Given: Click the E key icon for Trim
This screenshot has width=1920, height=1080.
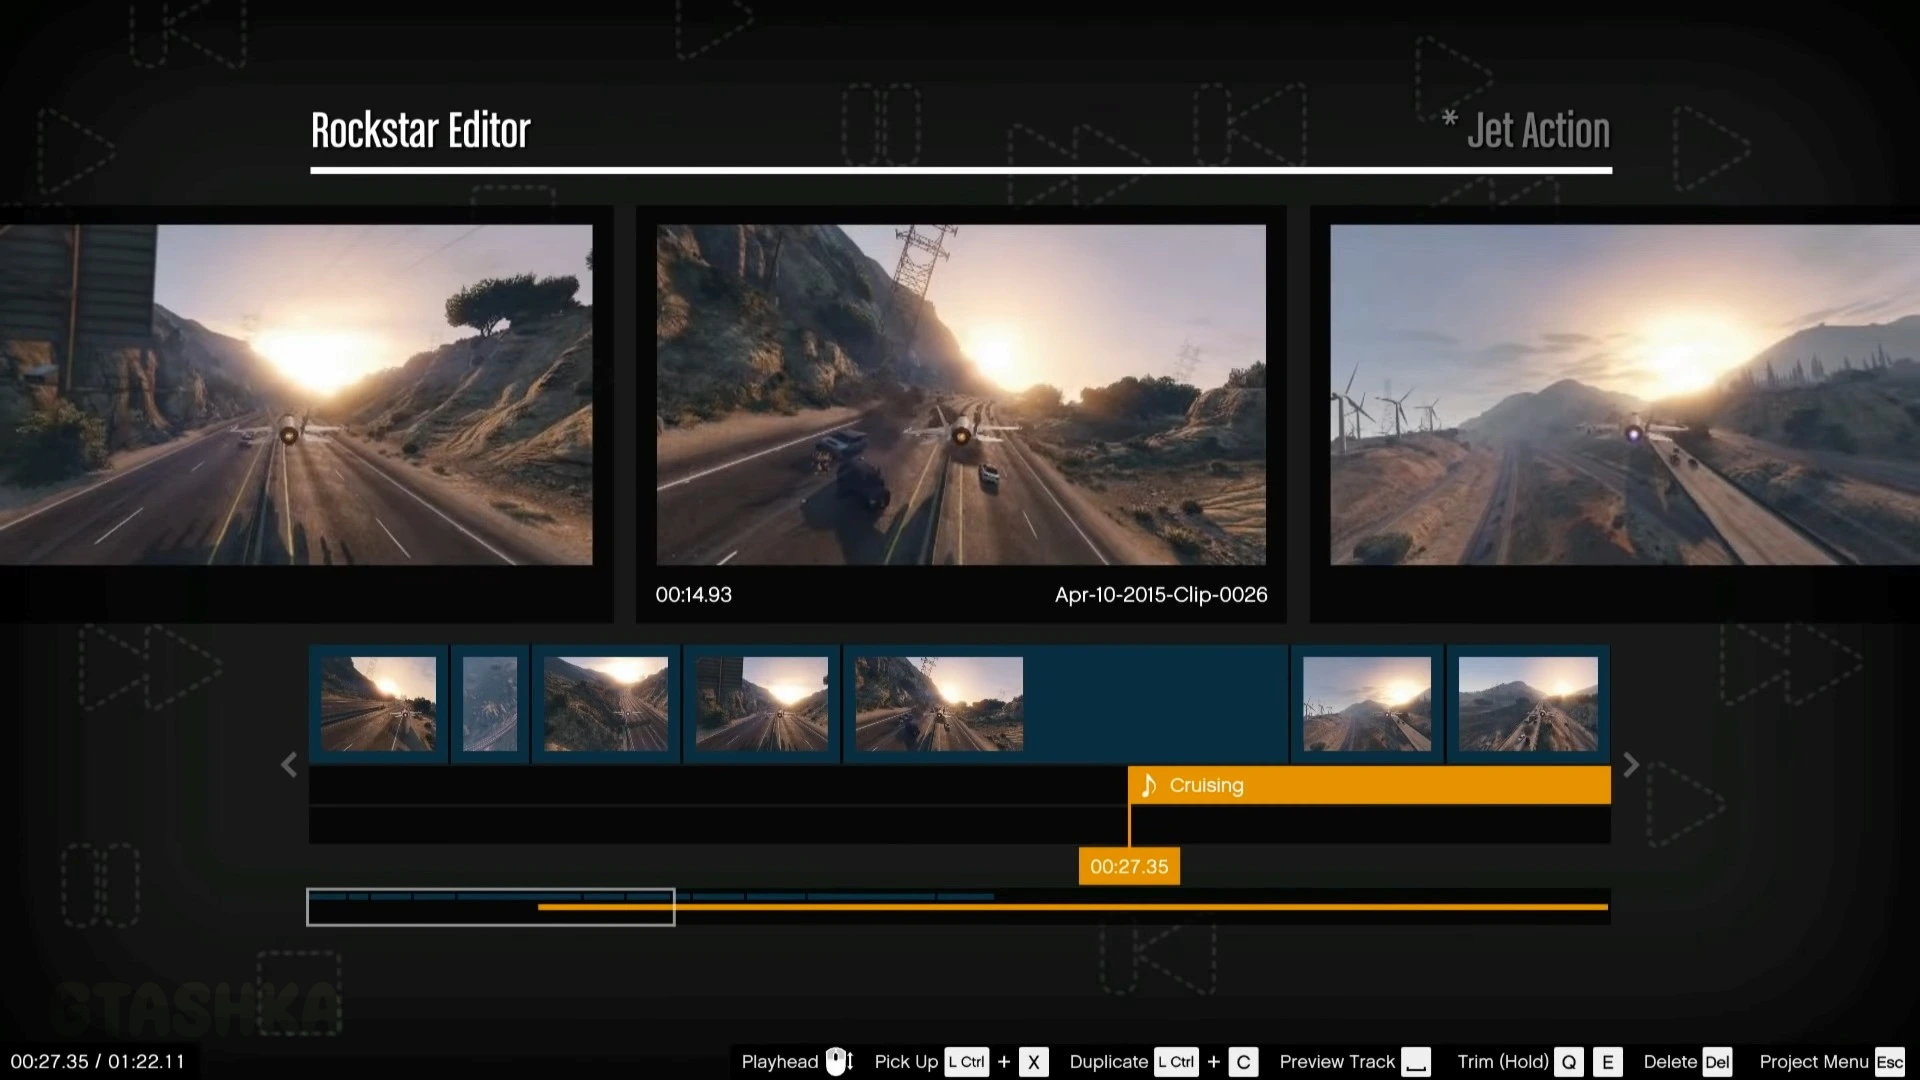Looking at the screenshot, I should (1608, 1062).
